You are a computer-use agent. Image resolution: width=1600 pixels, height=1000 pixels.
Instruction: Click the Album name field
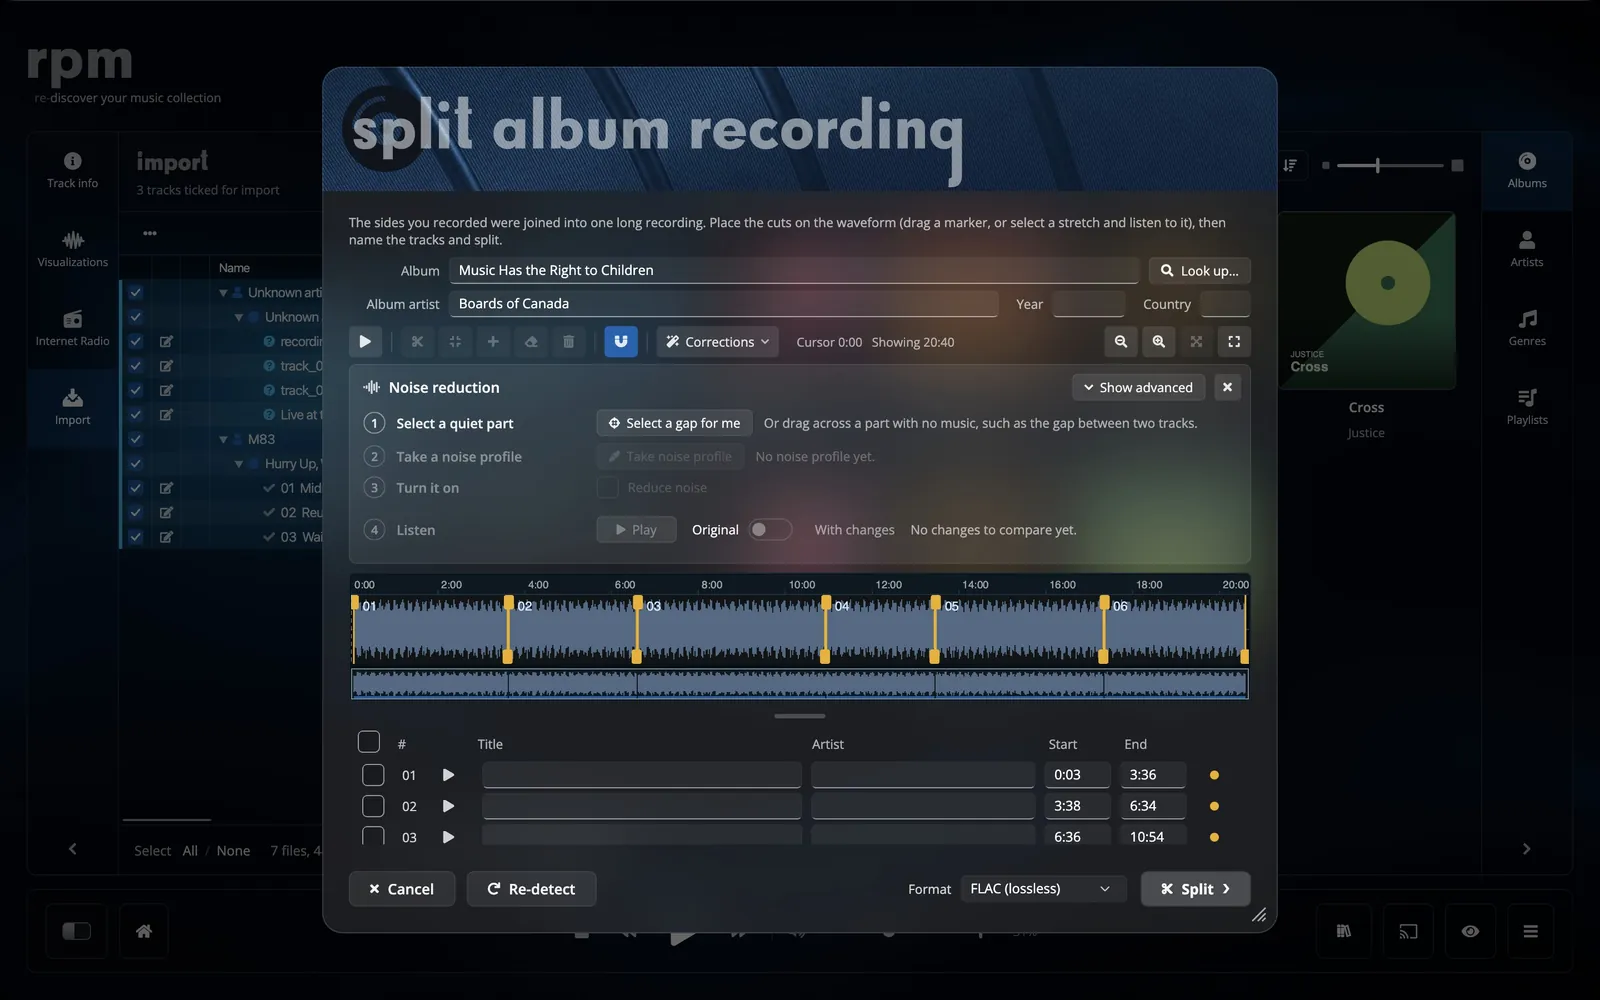tap(793, 270)
